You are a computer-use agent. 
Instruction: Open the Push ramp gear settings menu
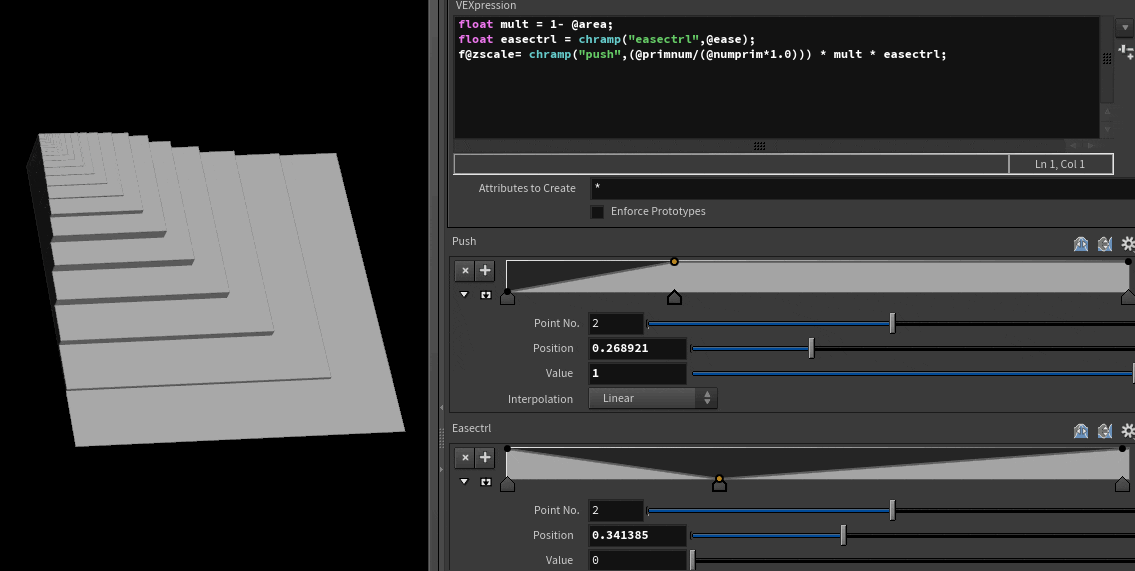[x=1127, y=243]
